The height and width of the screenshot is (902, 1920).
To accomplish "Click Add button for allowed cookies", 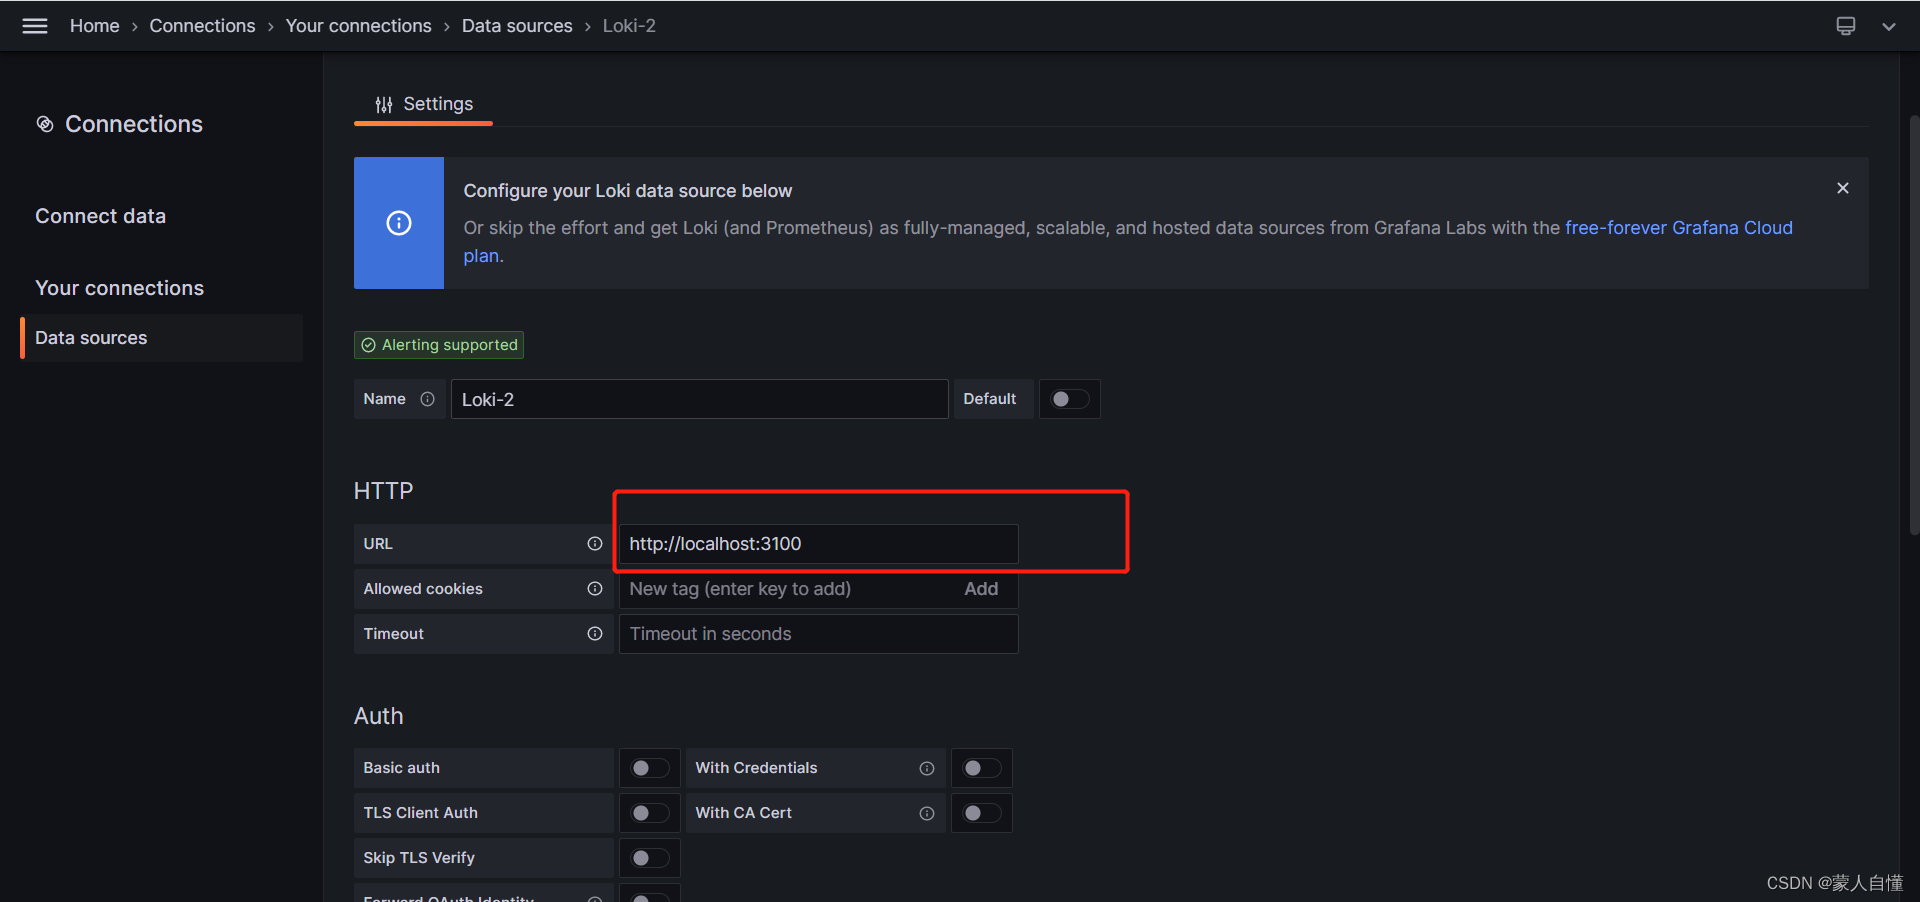I will 982,589.
